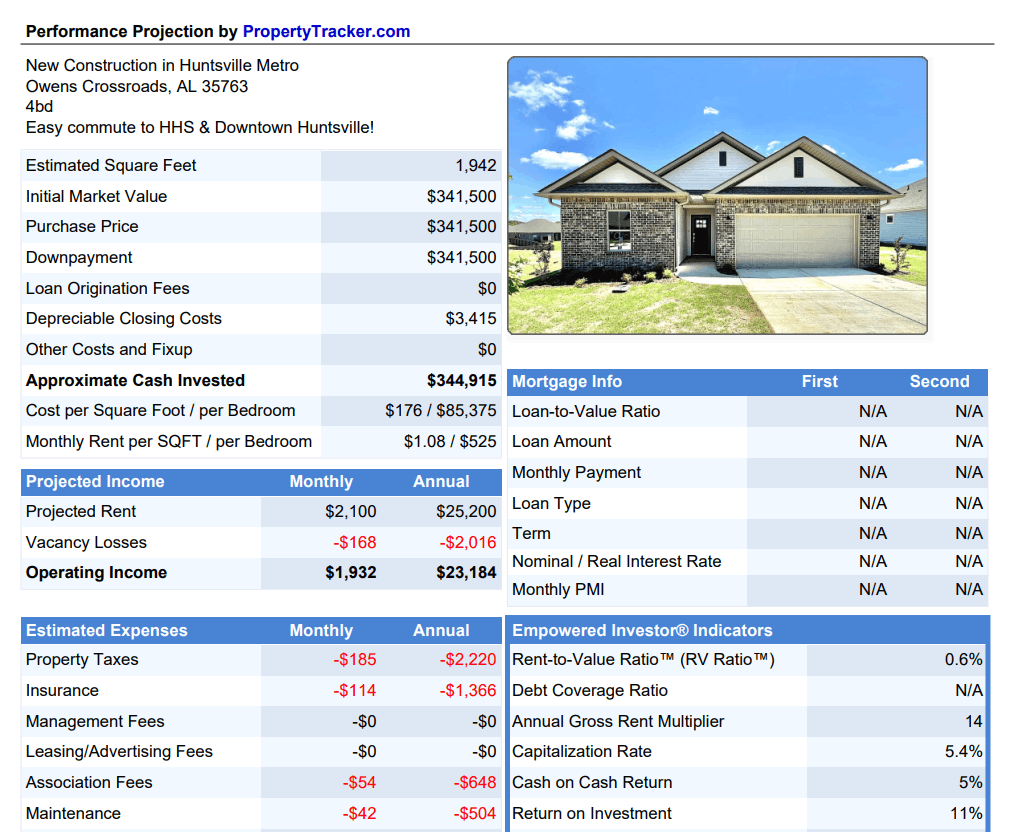Viewport: 1015px width, 832px height.
Task: Select the $23,184 annual Operating Income value
Action: pos(466,572)
